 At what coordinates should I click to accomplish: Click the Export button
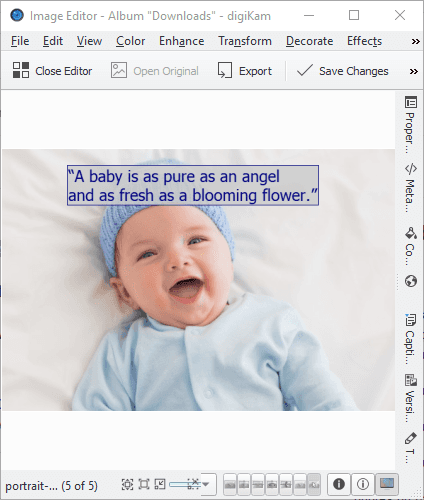point(244,71)
